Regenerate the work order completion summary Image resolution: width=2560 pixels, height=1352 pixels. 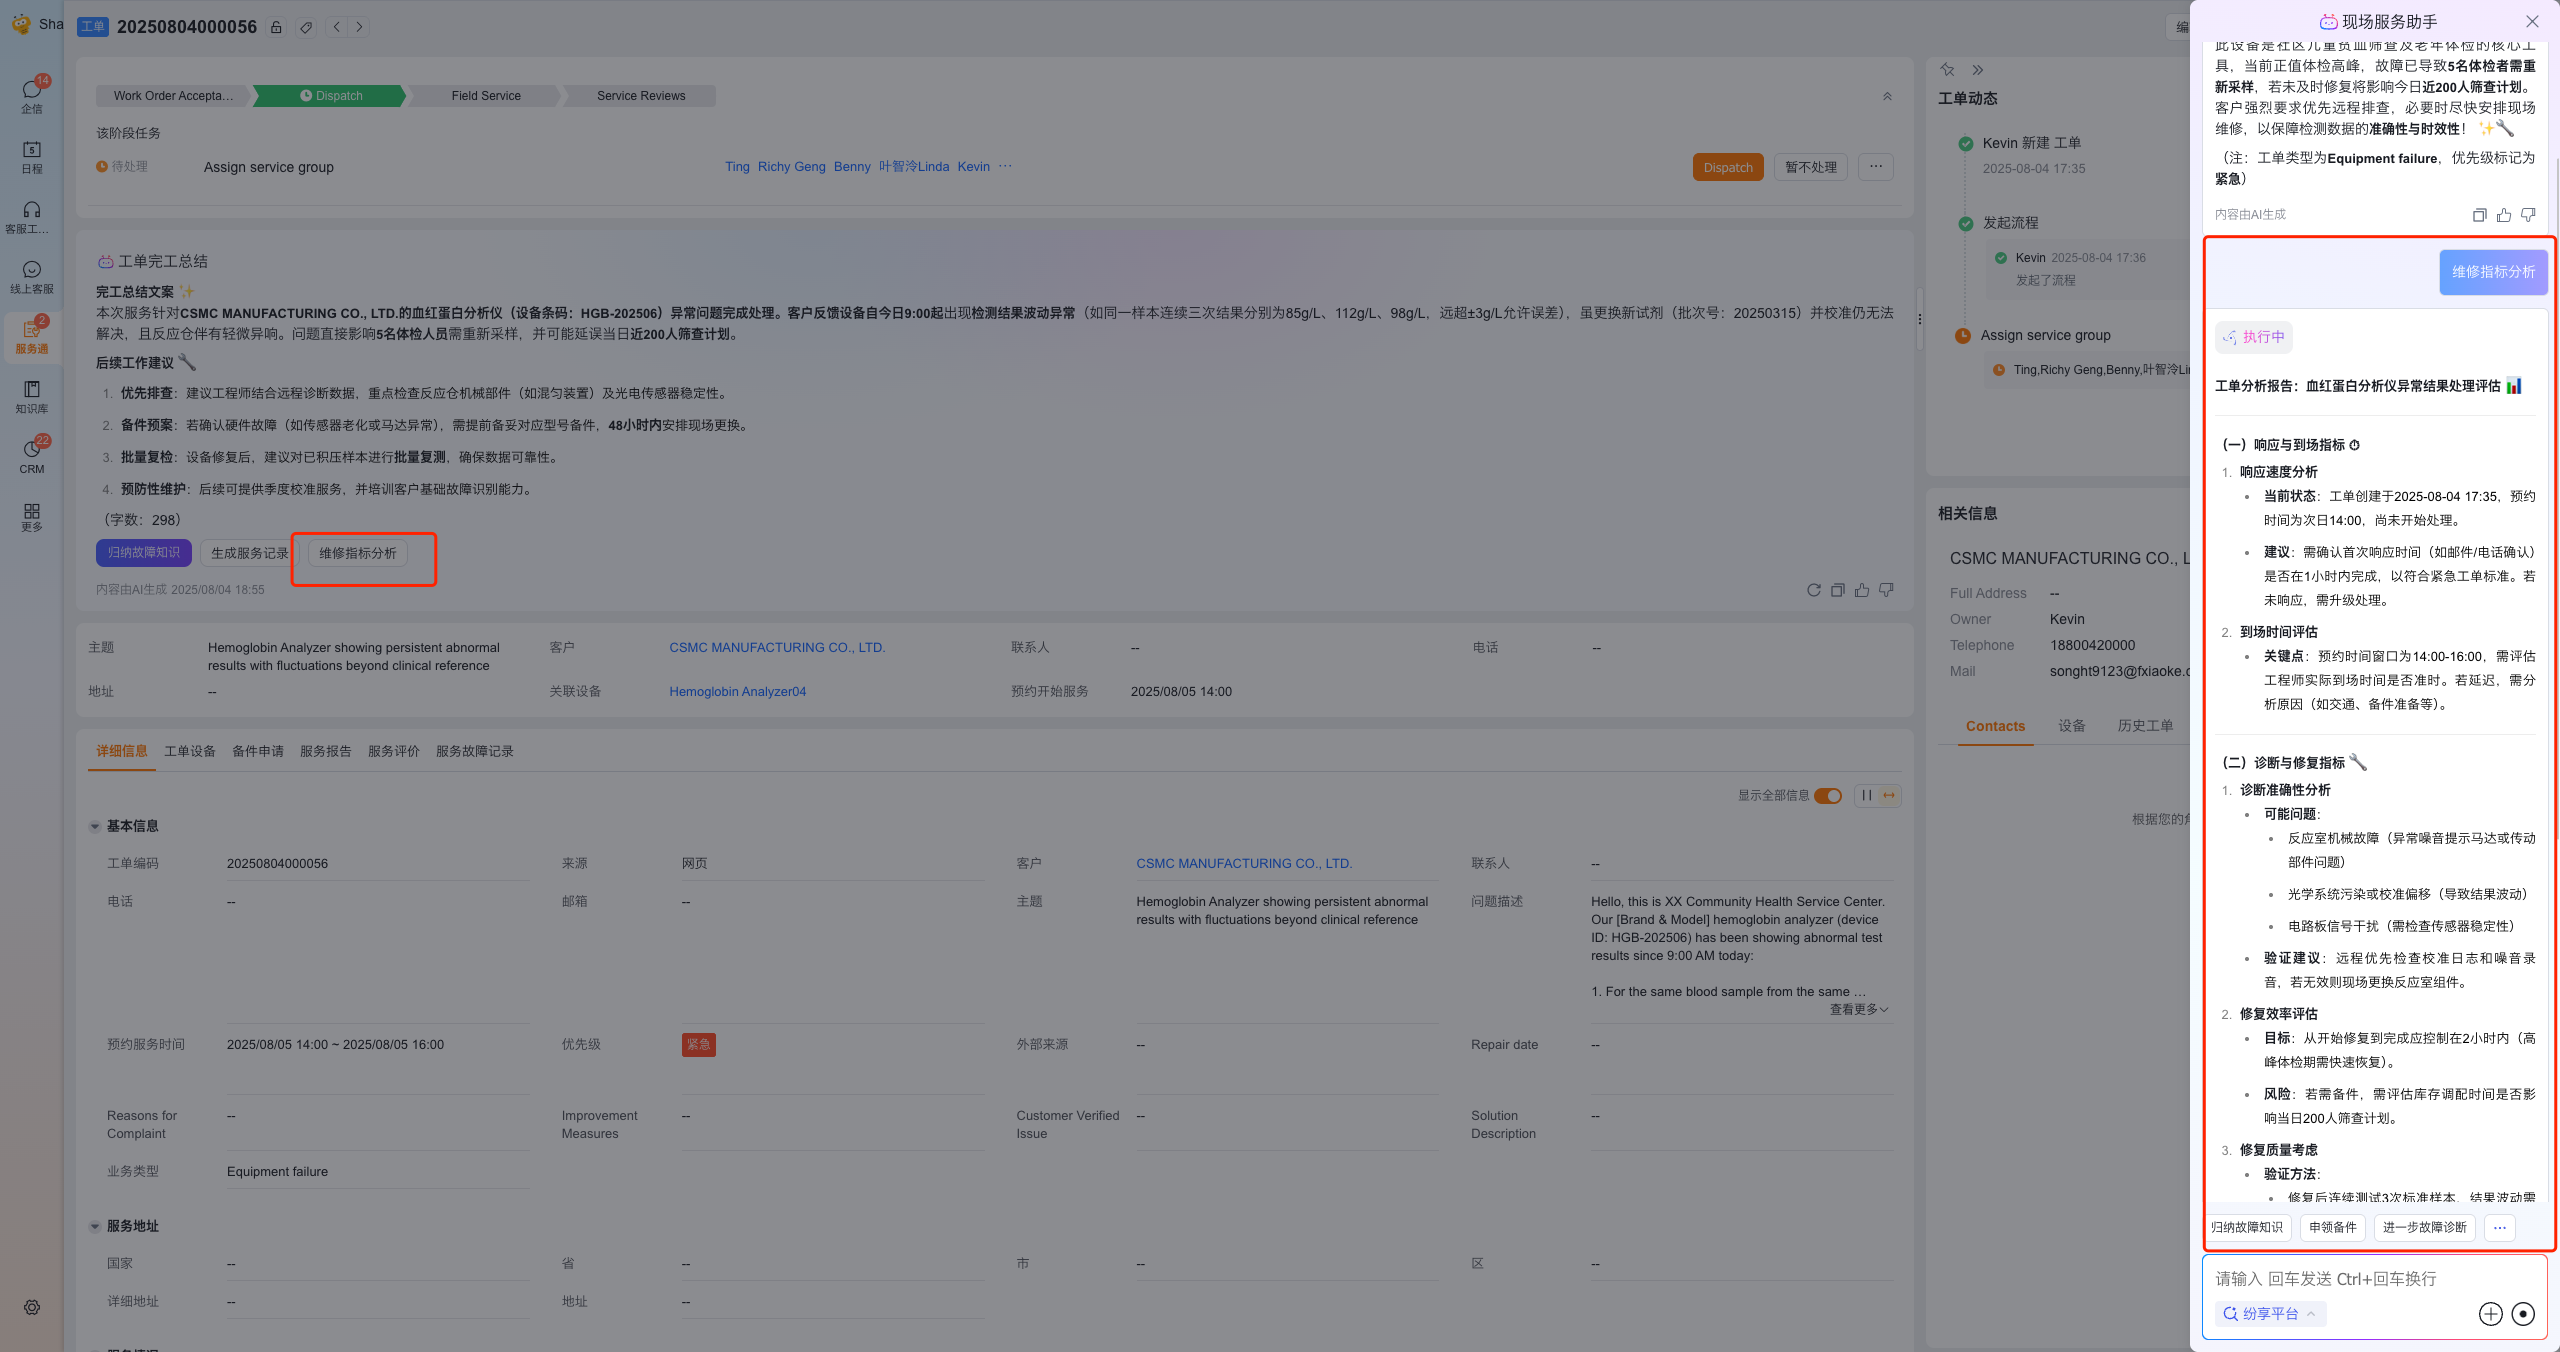tap(1813, 590)
